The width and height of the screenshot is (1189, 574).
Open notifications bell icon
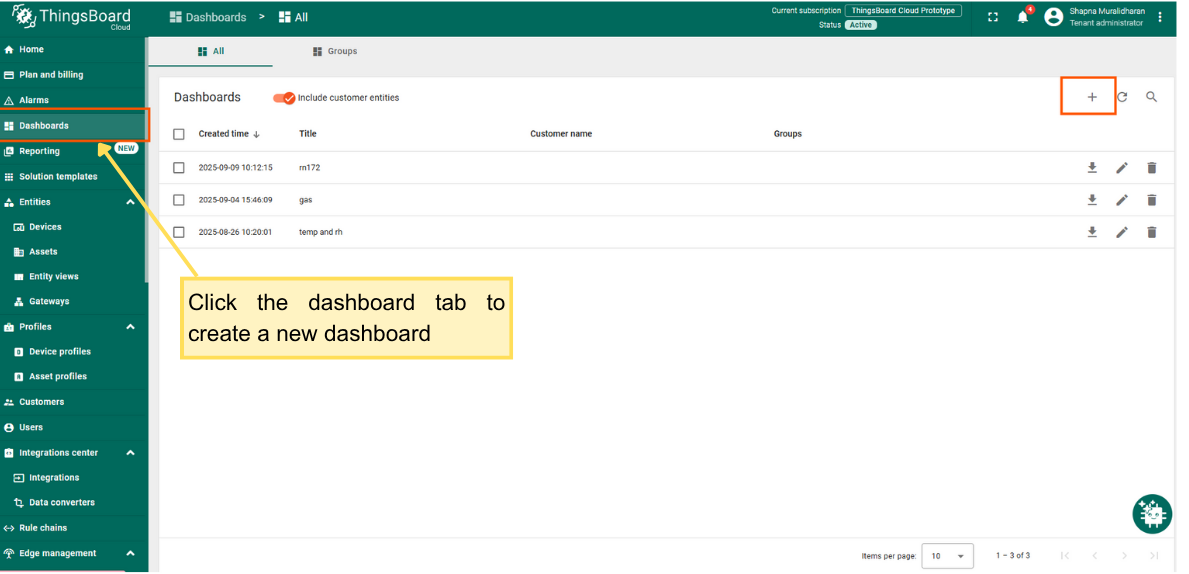(1022, 17)
